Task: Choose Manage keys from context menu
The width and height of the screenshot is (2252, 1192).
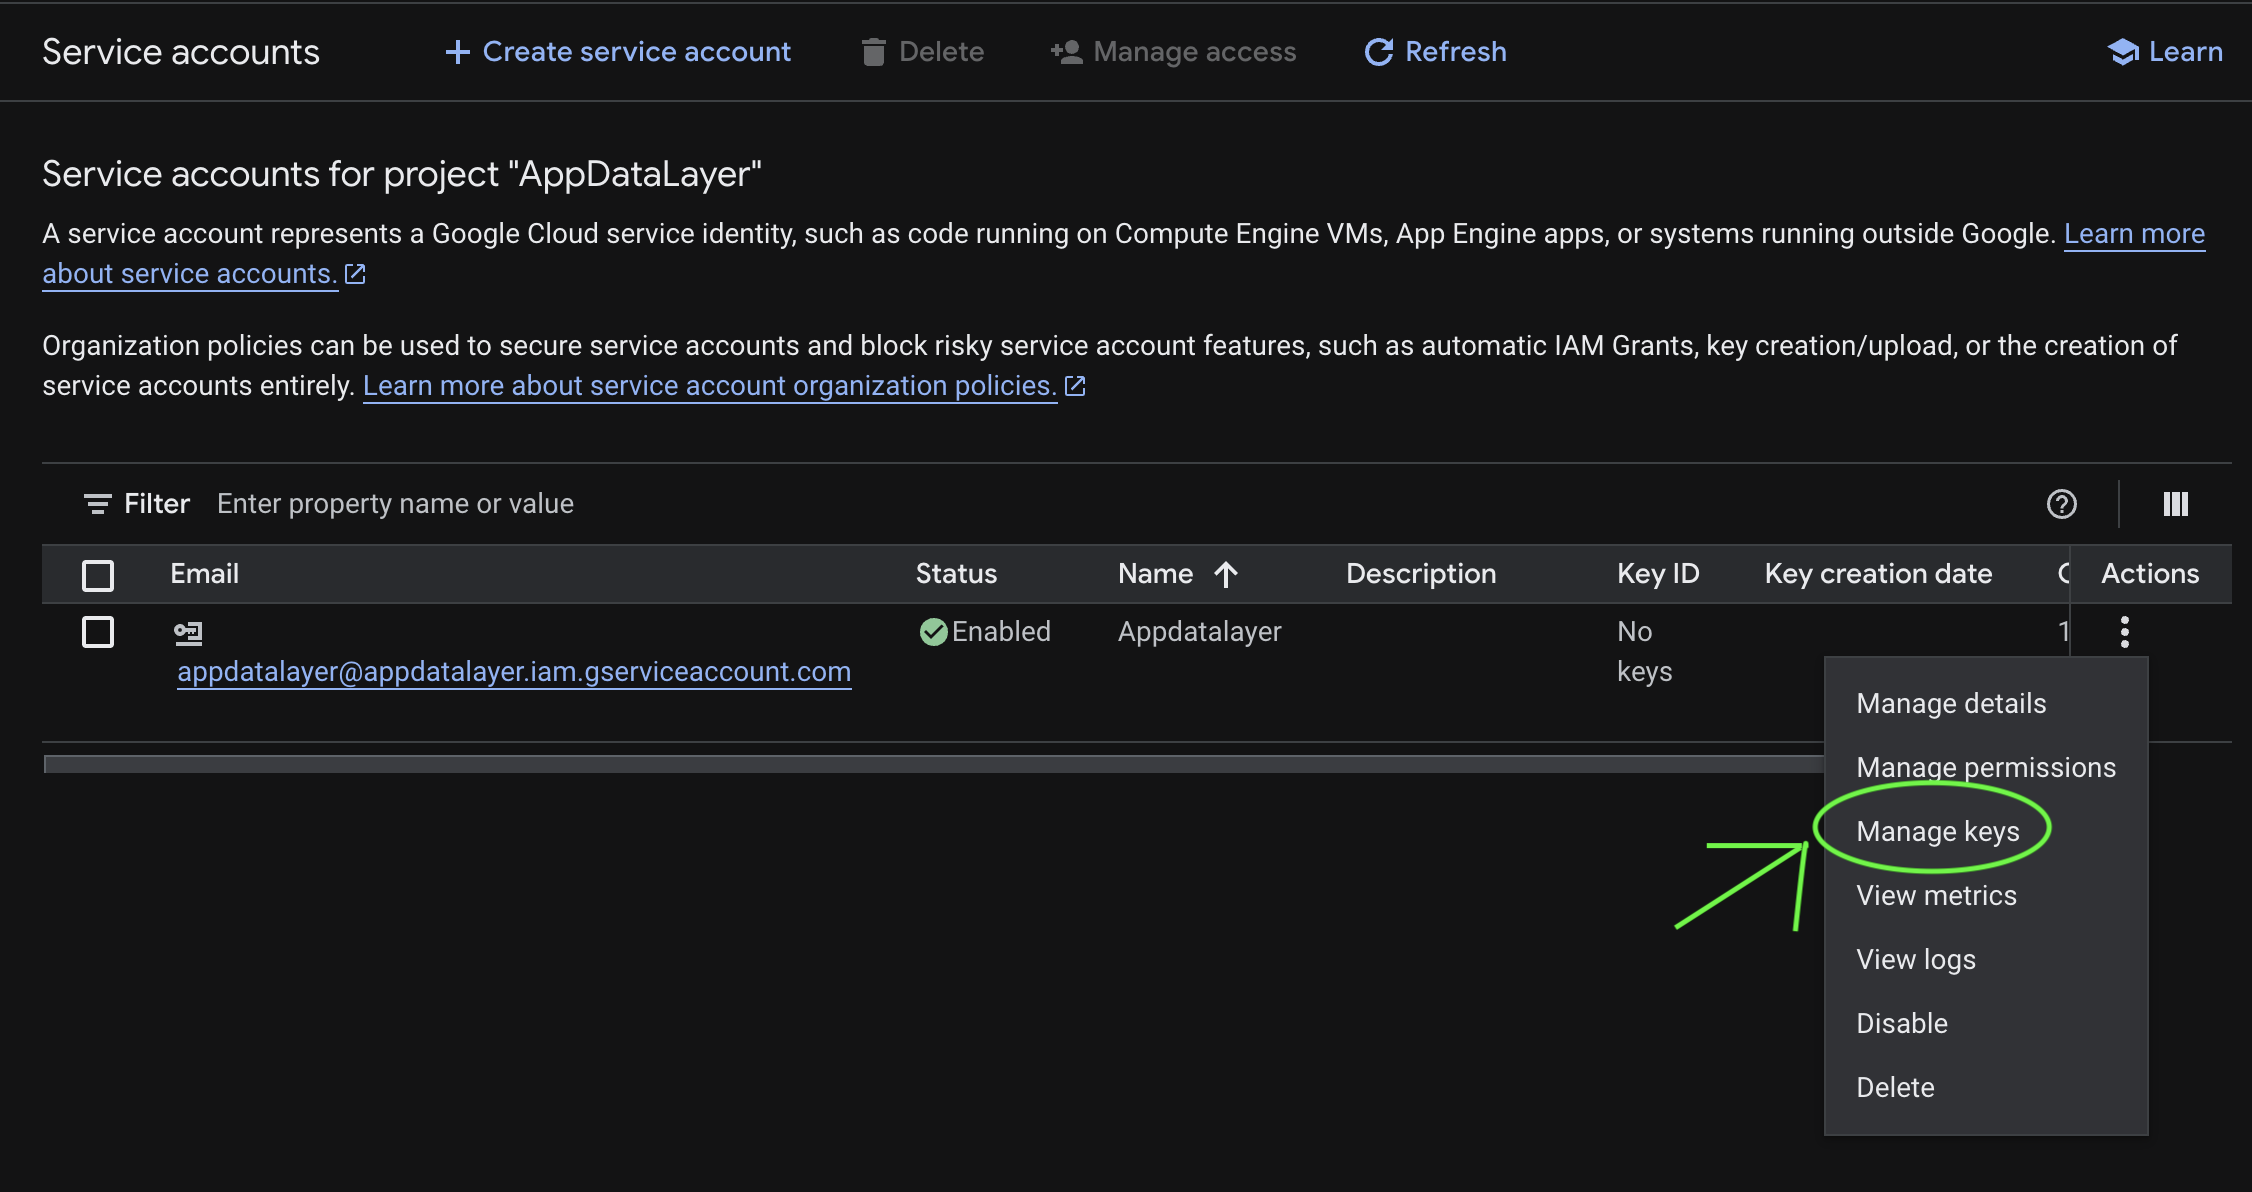Action: pyautogui.click(x=1937, y=831)
